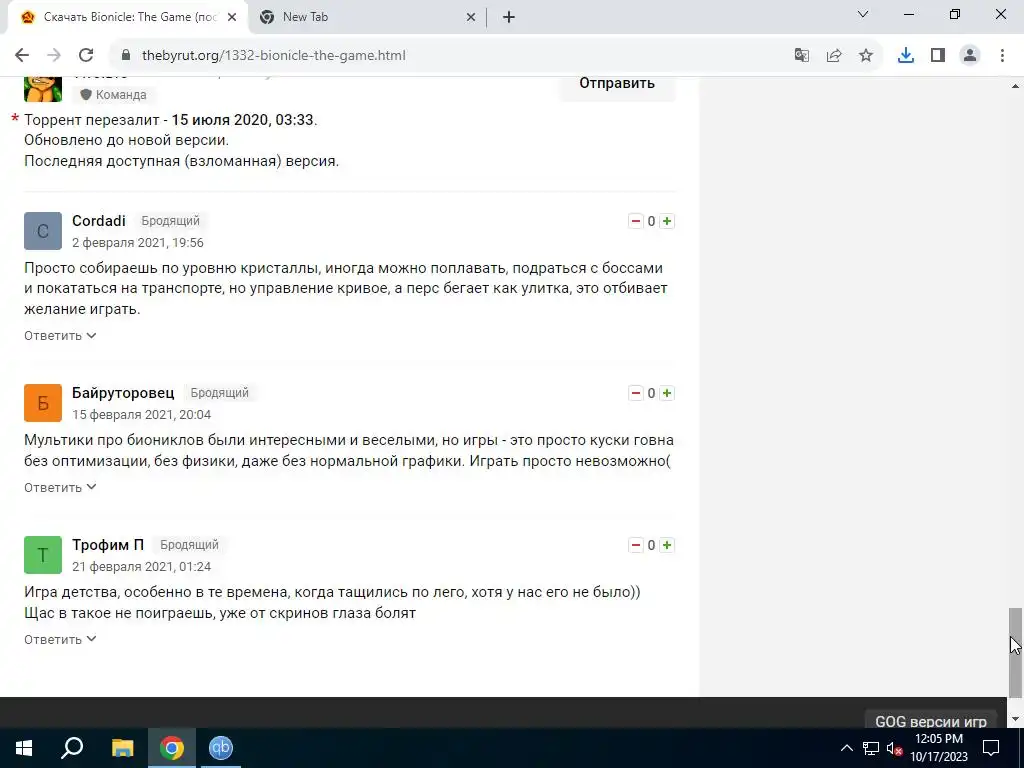Close the Bionicle The Game tab

tap(232, 17)
